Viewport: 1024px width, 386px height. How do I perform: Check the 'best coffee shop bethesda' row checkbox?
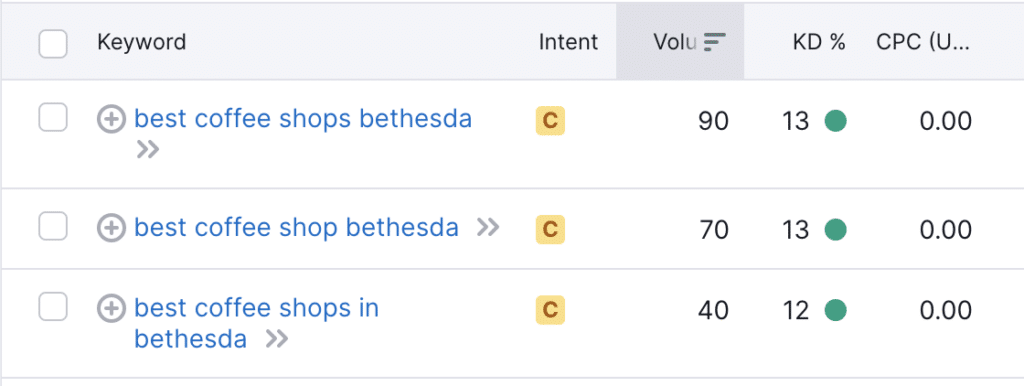[53, 226]
